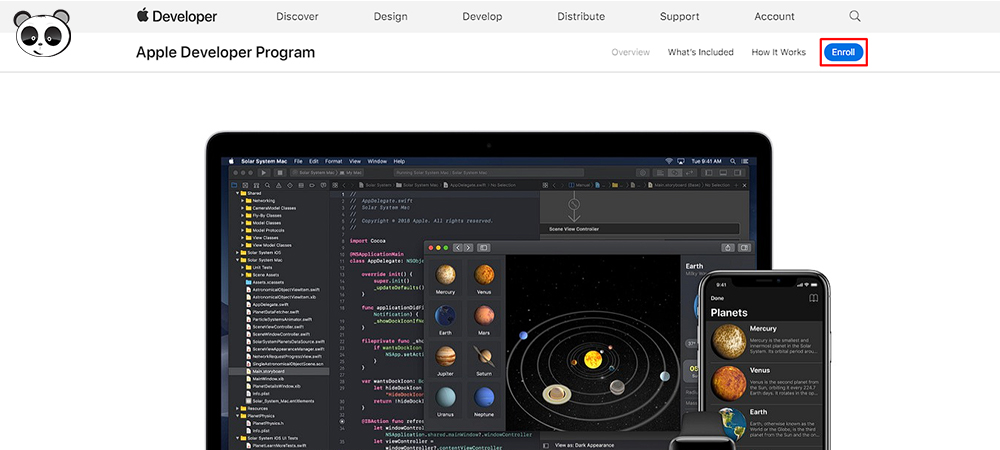Expand the Resources folder

pos(238,409)
